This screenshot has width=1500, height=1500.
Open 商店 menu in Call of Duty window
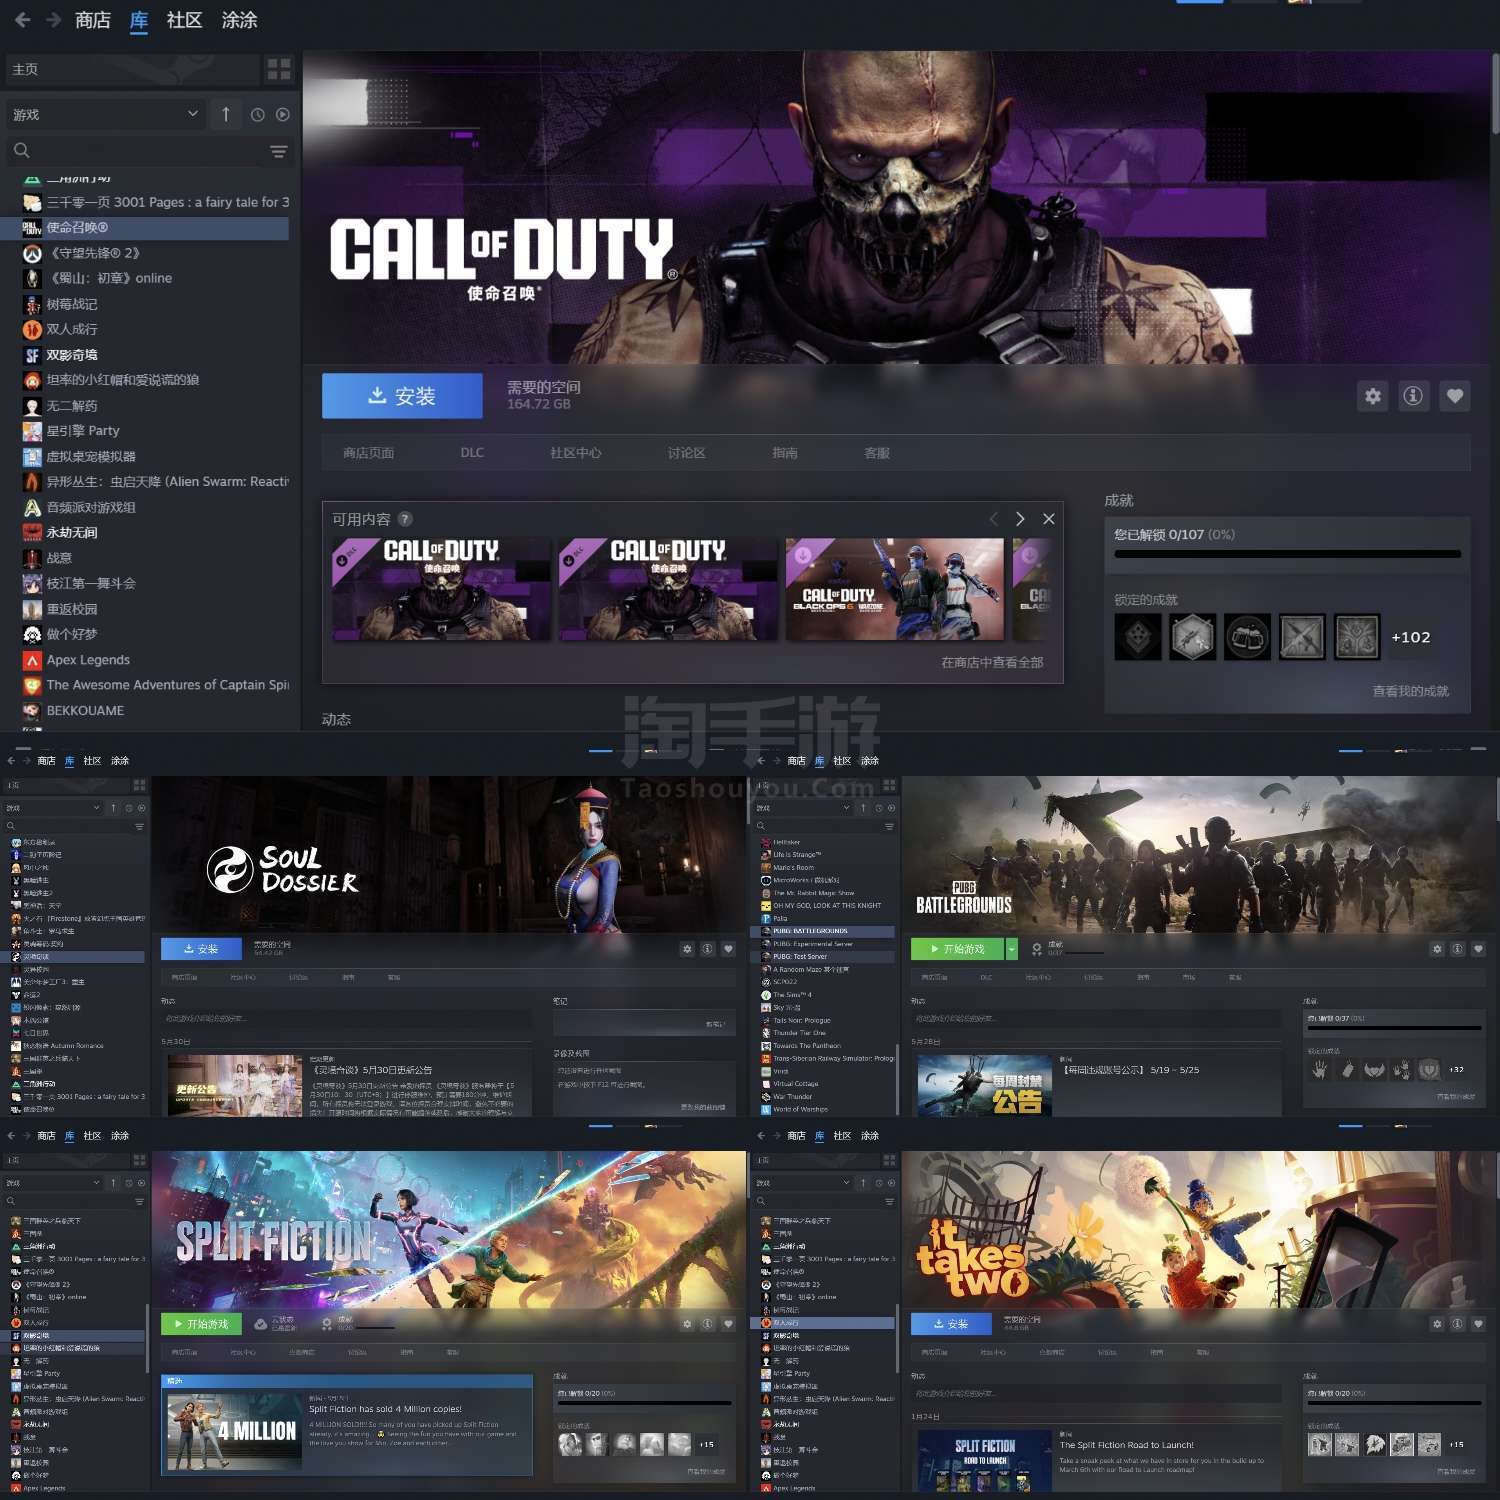93,20
